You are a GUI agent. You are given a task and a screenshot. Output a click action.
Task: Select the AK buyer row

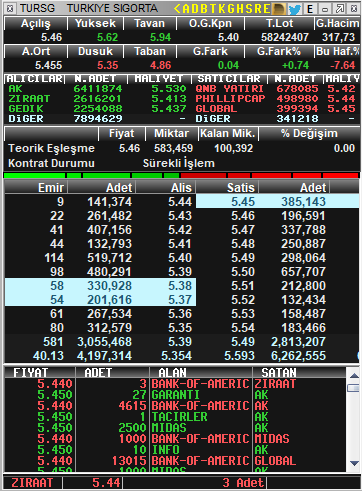97,89
